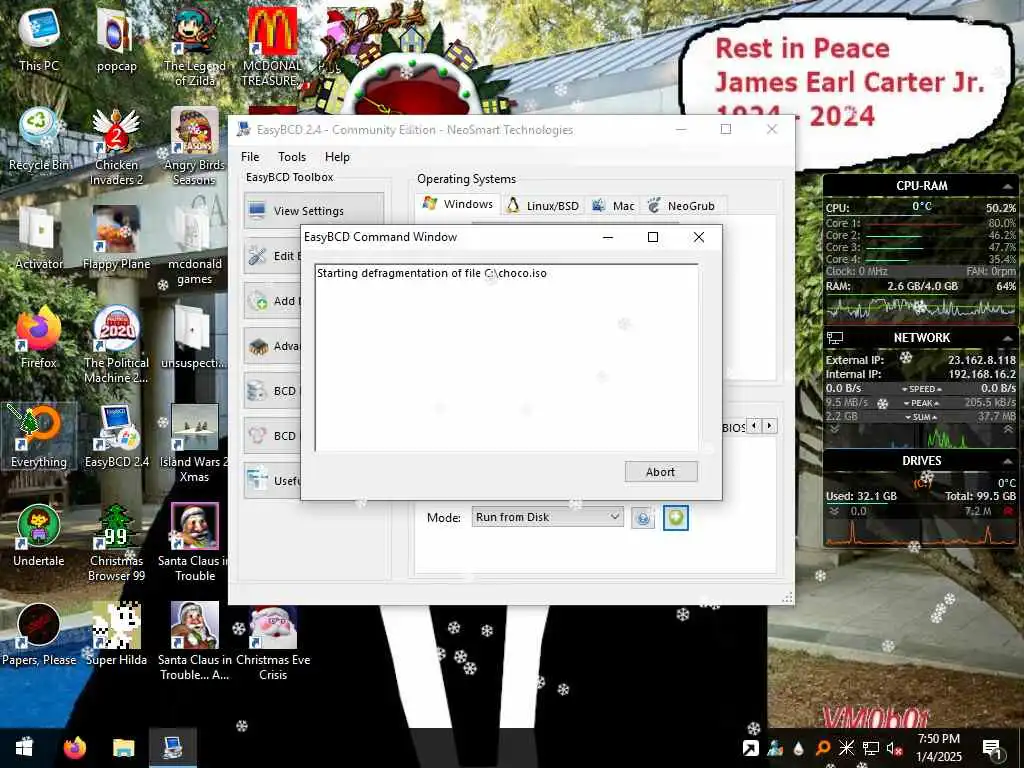
Task: Select the Recycle Bin icon
Action: [x=39, y=139]
